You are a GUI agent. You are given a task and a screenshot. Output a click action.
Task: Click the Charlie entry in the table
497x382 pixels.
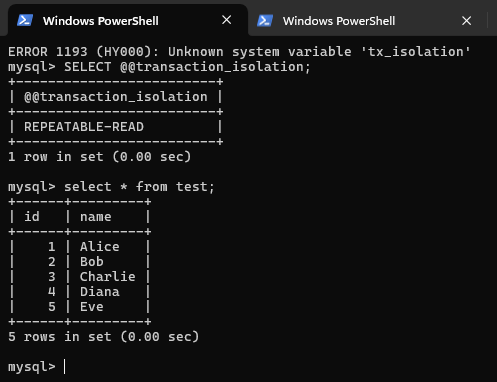(x=108, y=277)
